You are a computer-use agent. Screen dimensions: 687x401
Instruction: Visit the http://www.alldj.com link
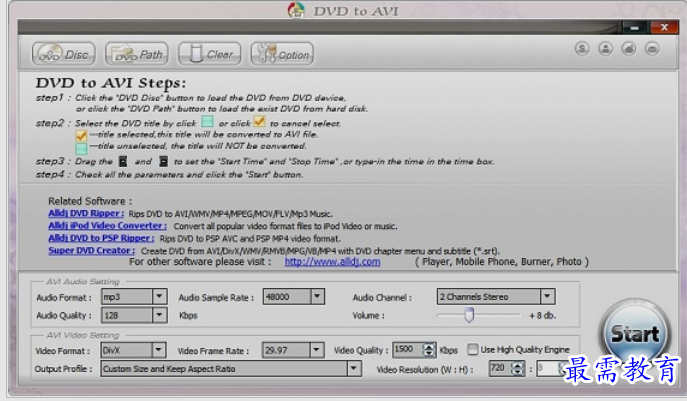[x=332, y=262]
